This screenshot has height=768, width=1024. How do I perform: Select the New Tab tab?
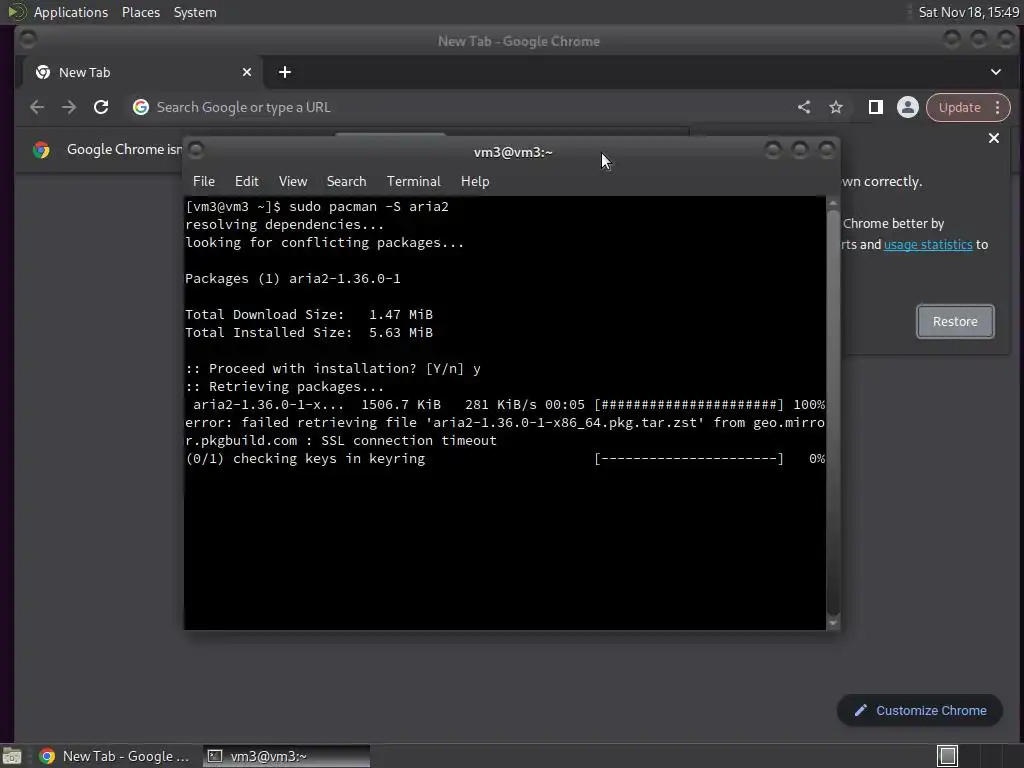pos(142,72)
